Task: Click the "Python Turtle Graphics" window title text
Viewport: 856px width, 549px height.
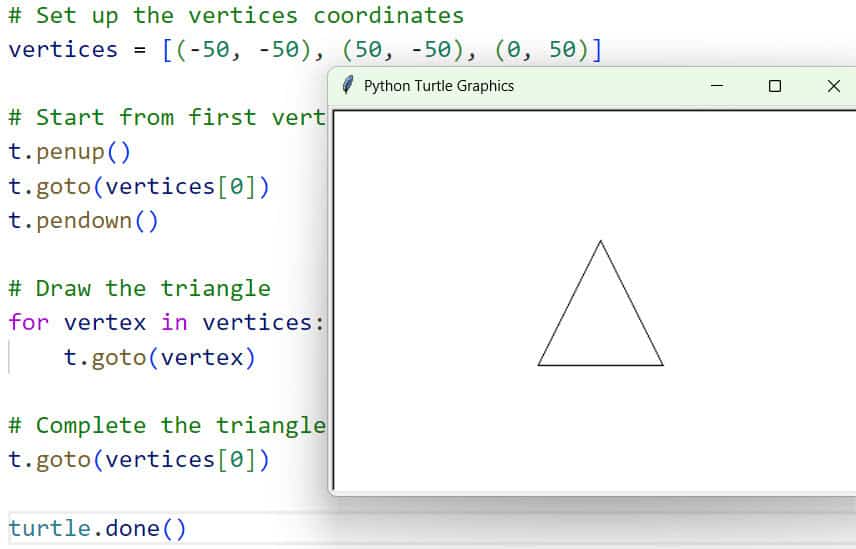Action: coord(438,86)
